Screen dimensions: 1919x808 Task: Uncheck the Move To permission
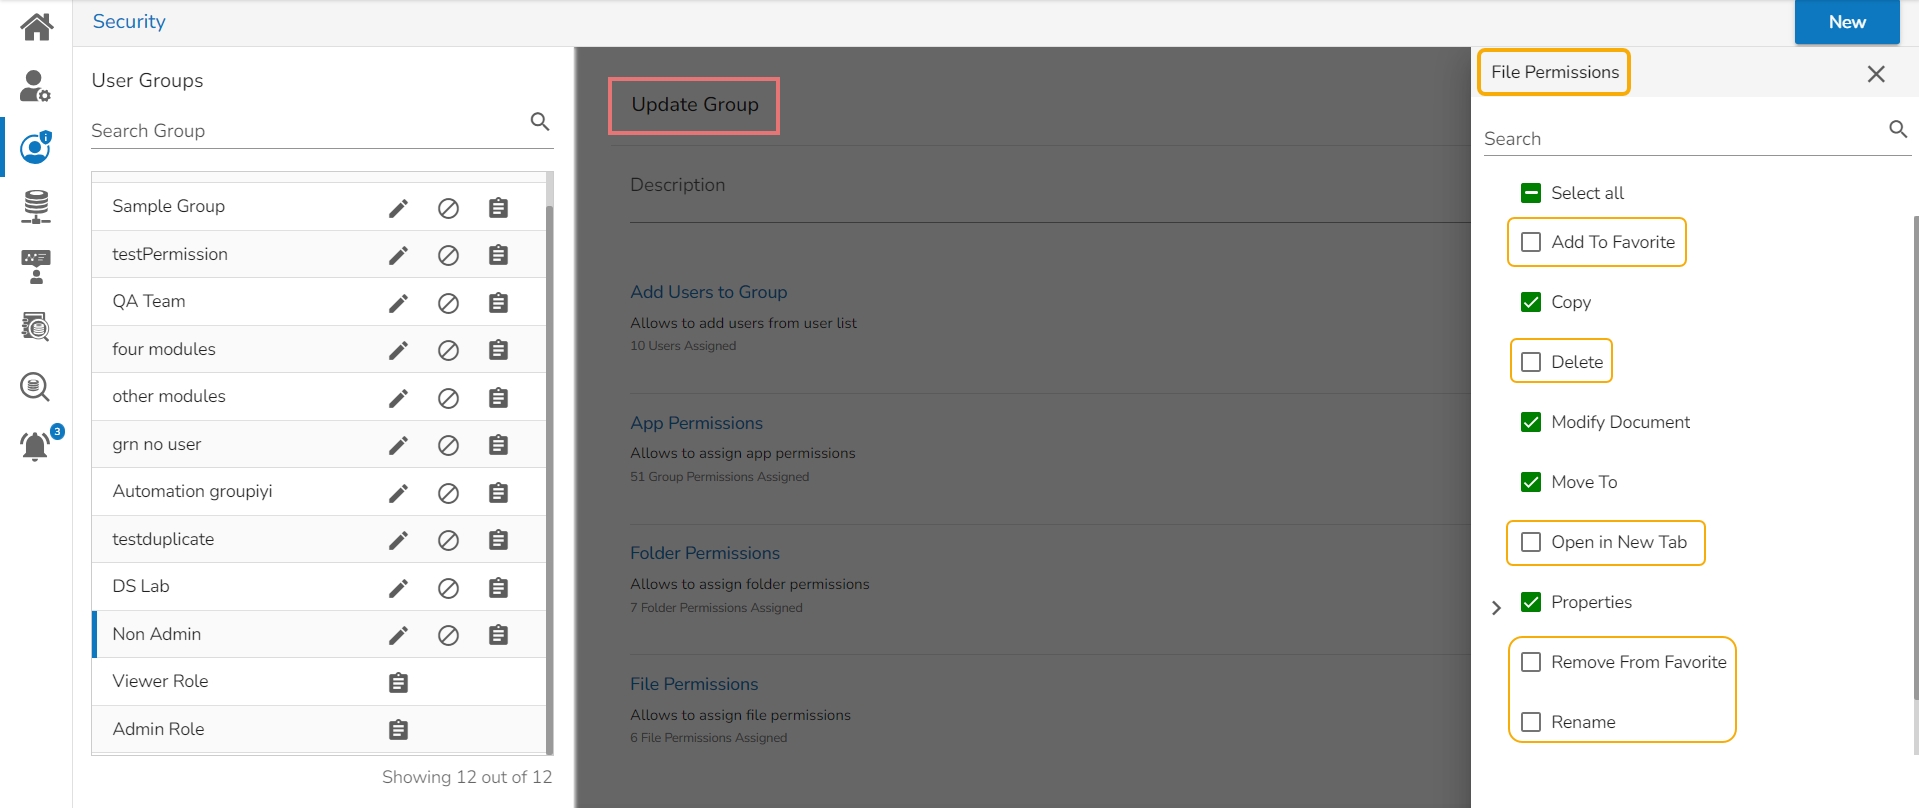point(1531,482)
